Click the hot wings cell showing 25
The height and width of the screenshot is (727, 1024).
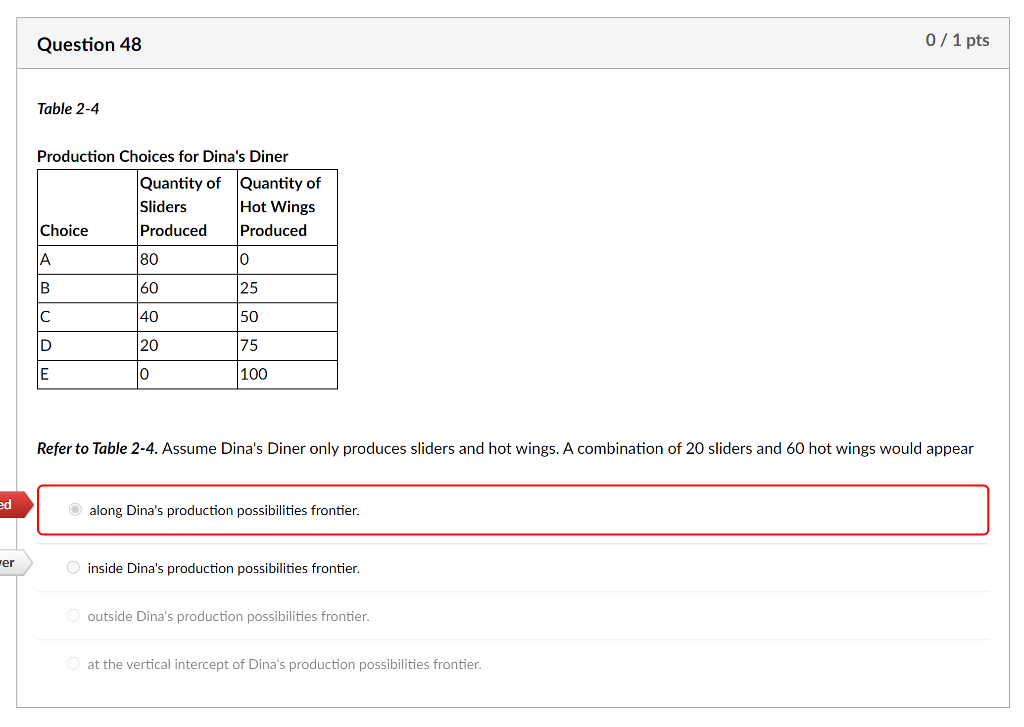(x=287, y=288)
